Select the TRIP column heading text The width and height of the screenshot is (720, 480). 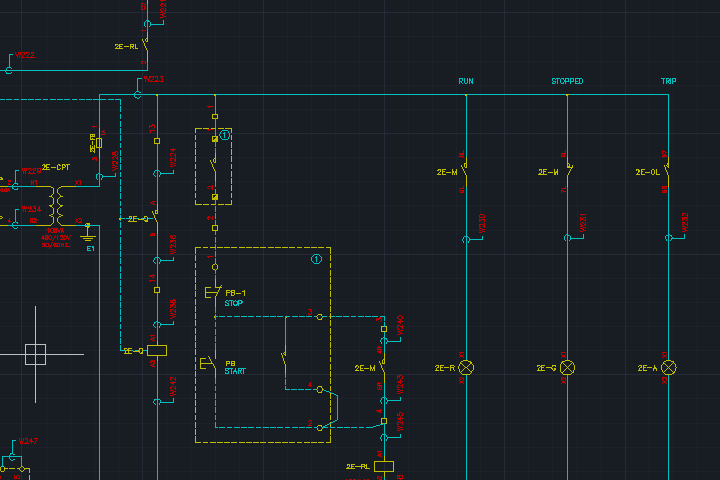(668, 81)
